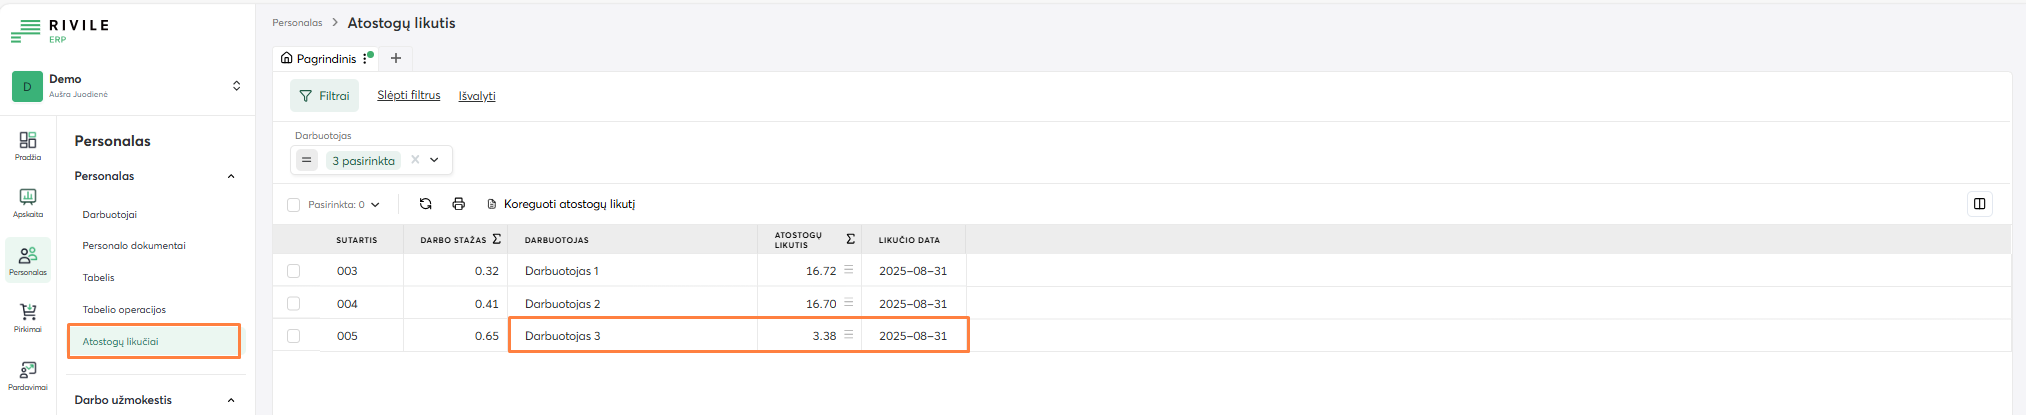2026x415 pixels.
Task: Clear the Darbuotojas filter selection with X
Action: pyautogui.click(x=415, y=160)
